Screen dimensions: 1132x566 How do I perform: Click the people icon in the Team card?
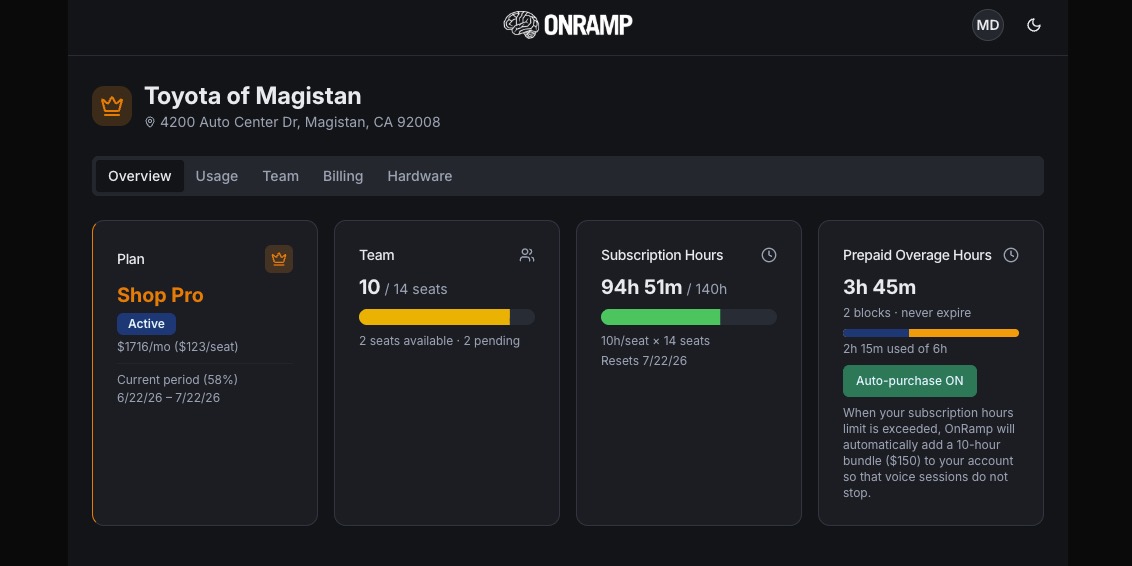(x=527, y=255)
